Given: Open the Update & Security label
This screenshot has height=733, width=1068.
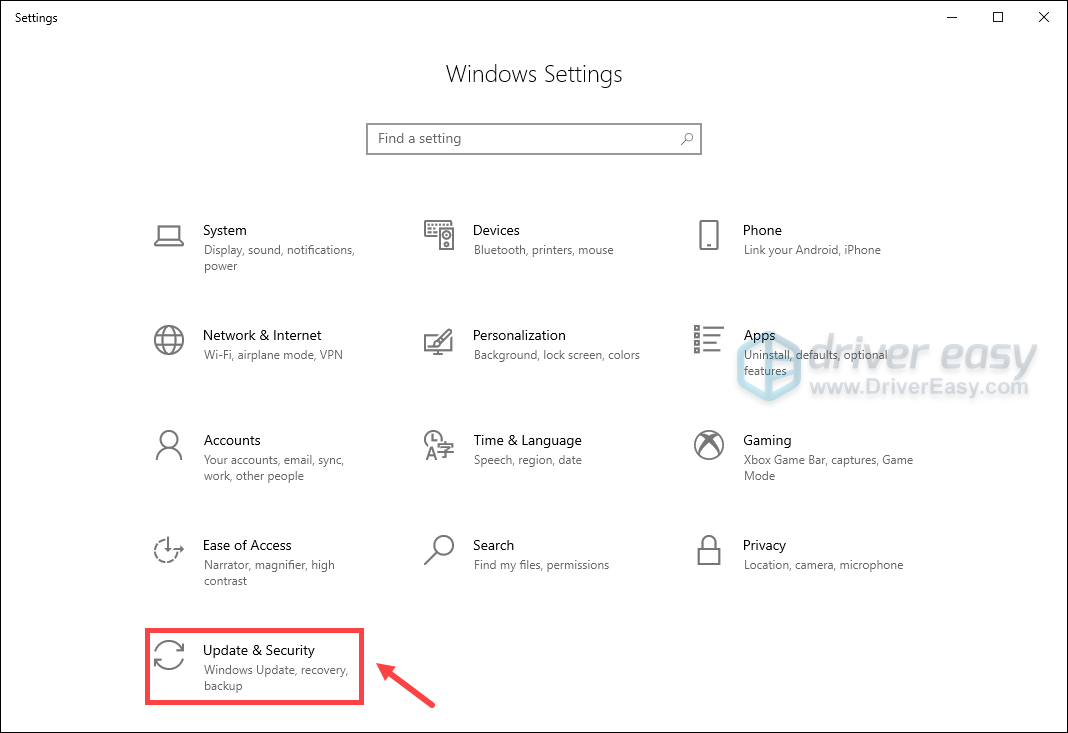Looking at the screenshot, I should tap(259, 651).
